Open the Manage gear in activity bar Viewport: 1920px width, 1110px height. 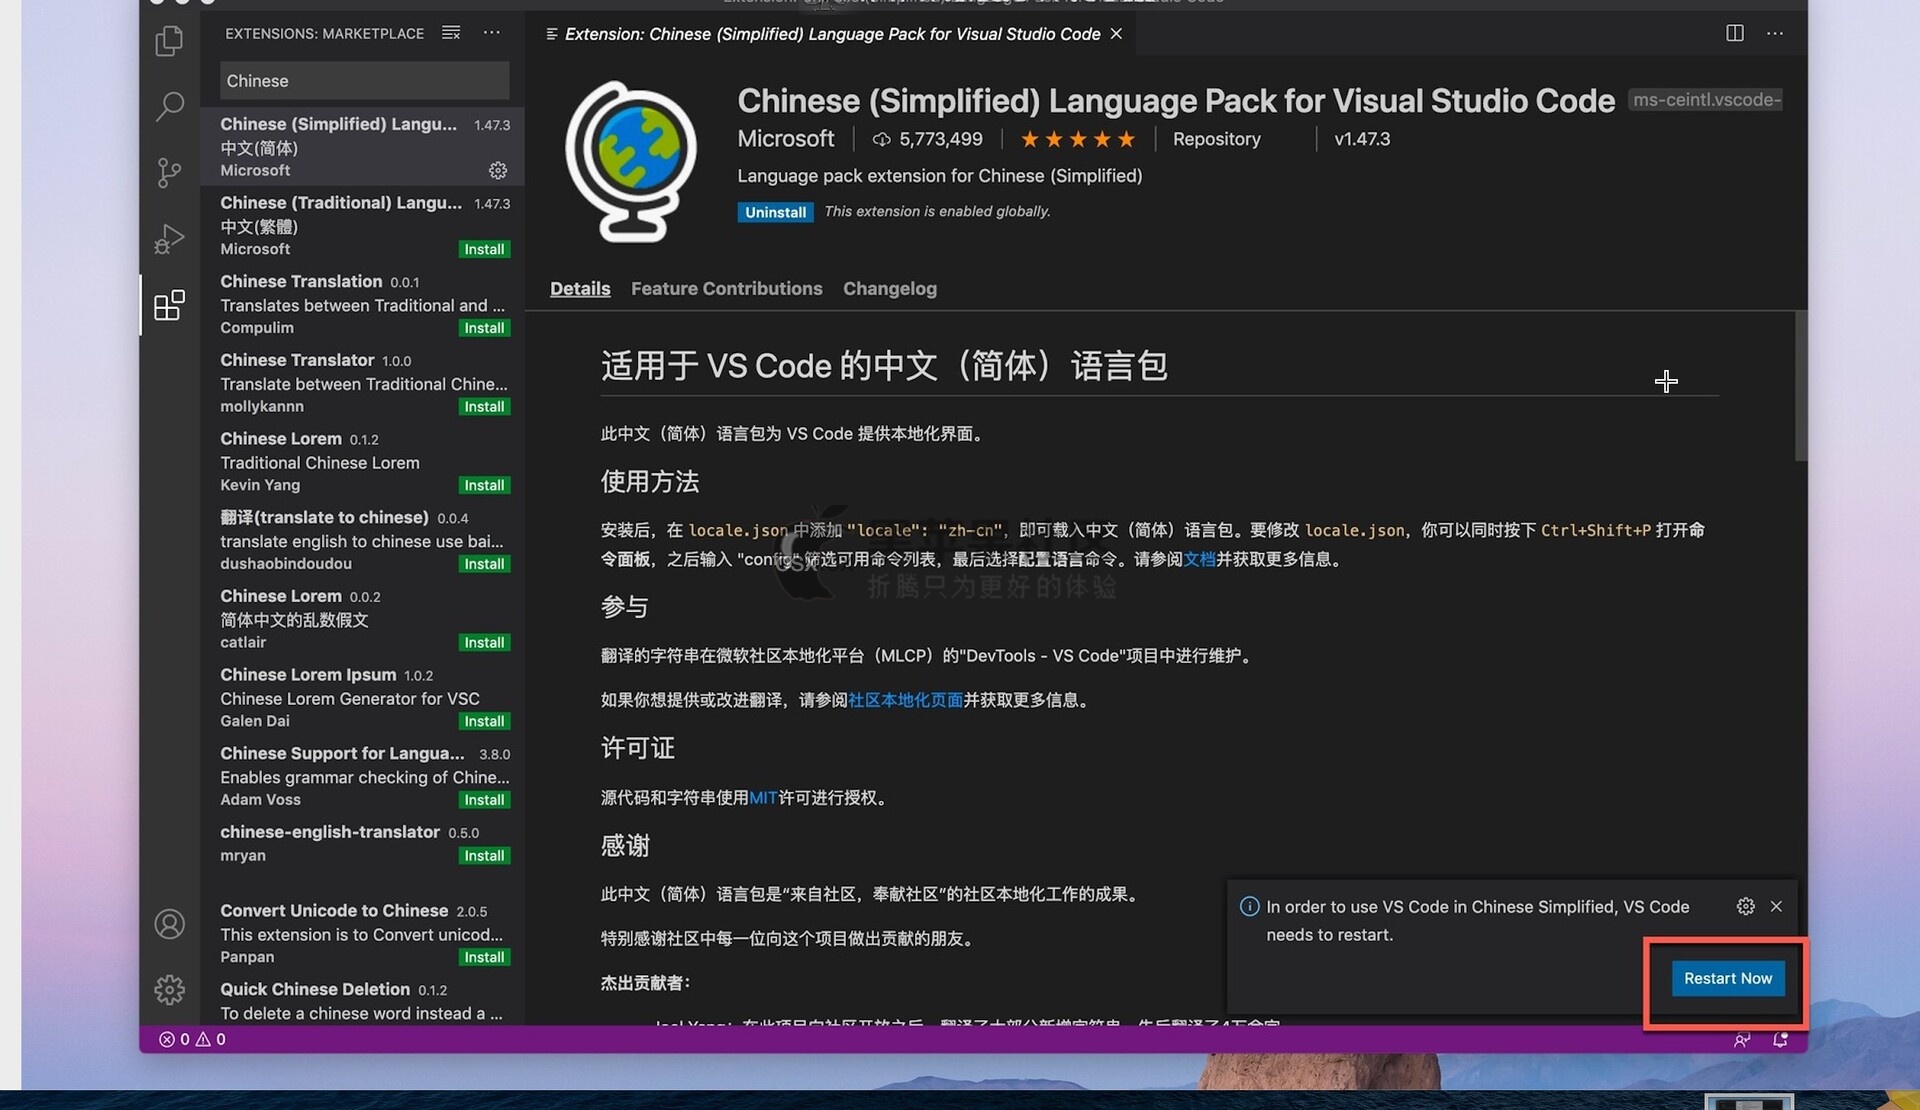pyautogui.click(x=169, y=990)
